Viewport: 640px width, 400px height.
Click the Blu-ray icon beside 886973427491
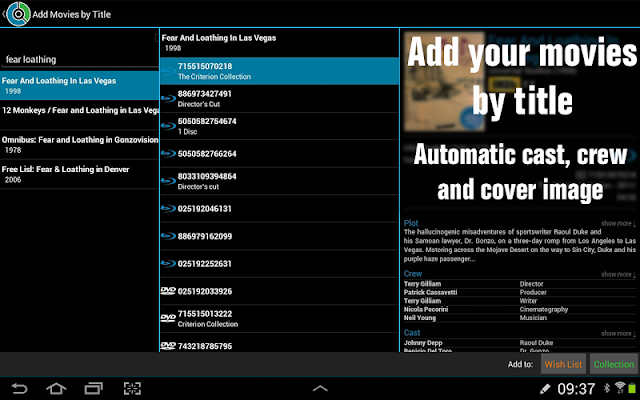tap(168, 98)
